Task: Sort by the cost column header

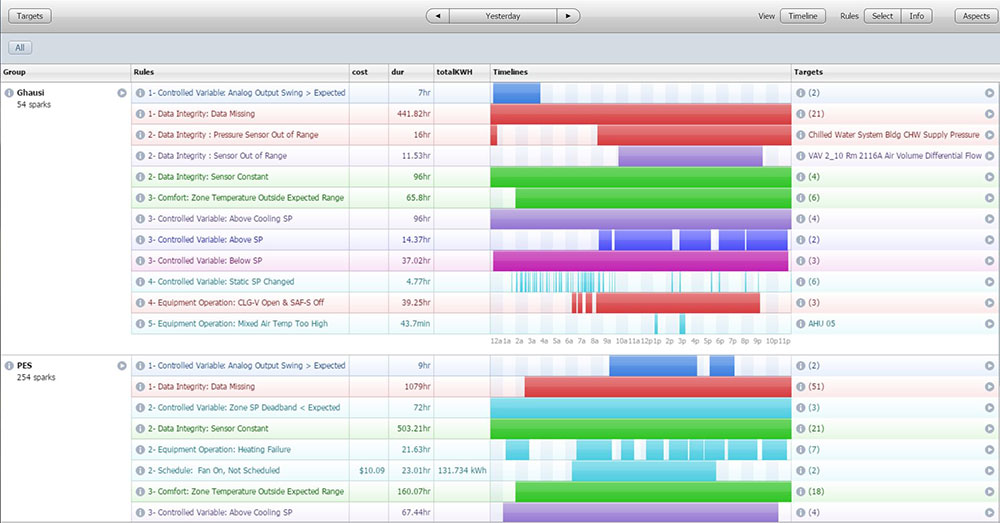Action: coord(369,72)
